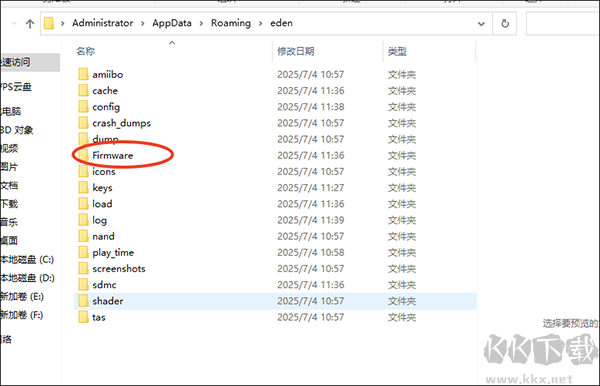
Task: Expand chevron before Administrator in address bar
Action: pos(62,24)
